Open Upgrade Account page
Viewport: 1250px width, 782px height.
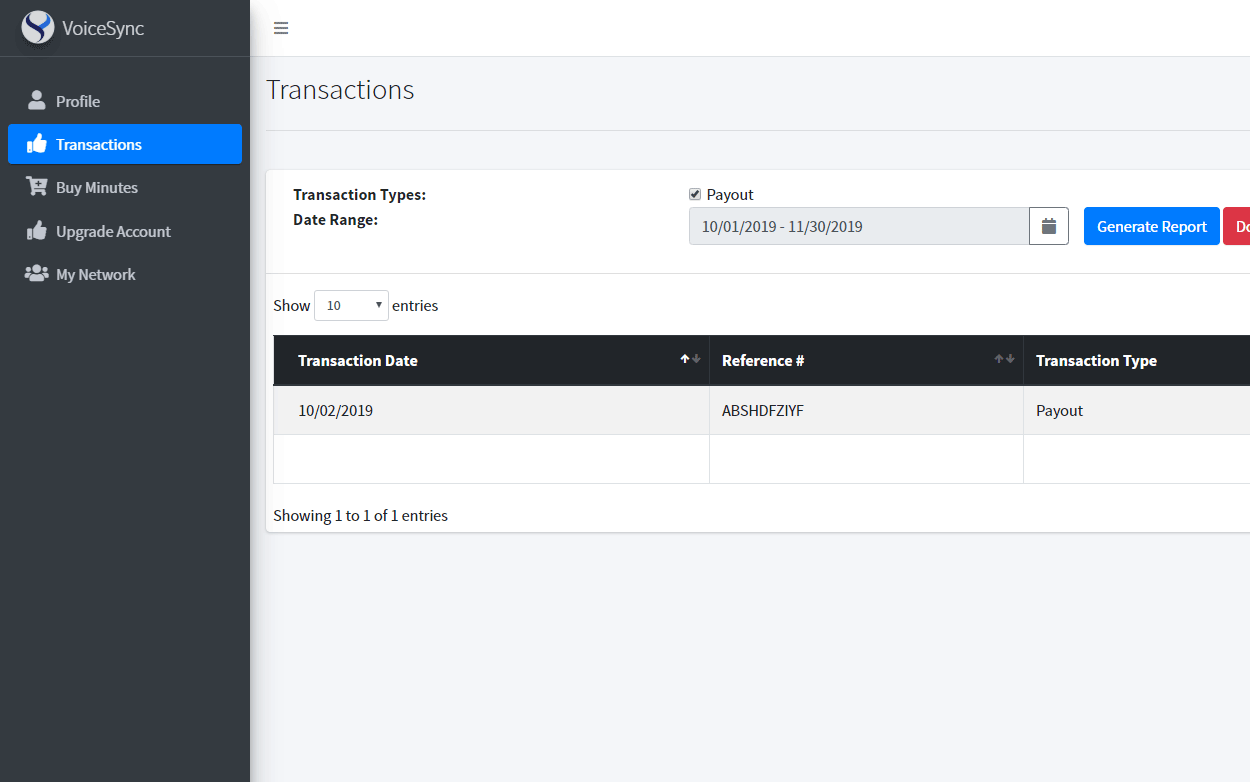point(125,231)
